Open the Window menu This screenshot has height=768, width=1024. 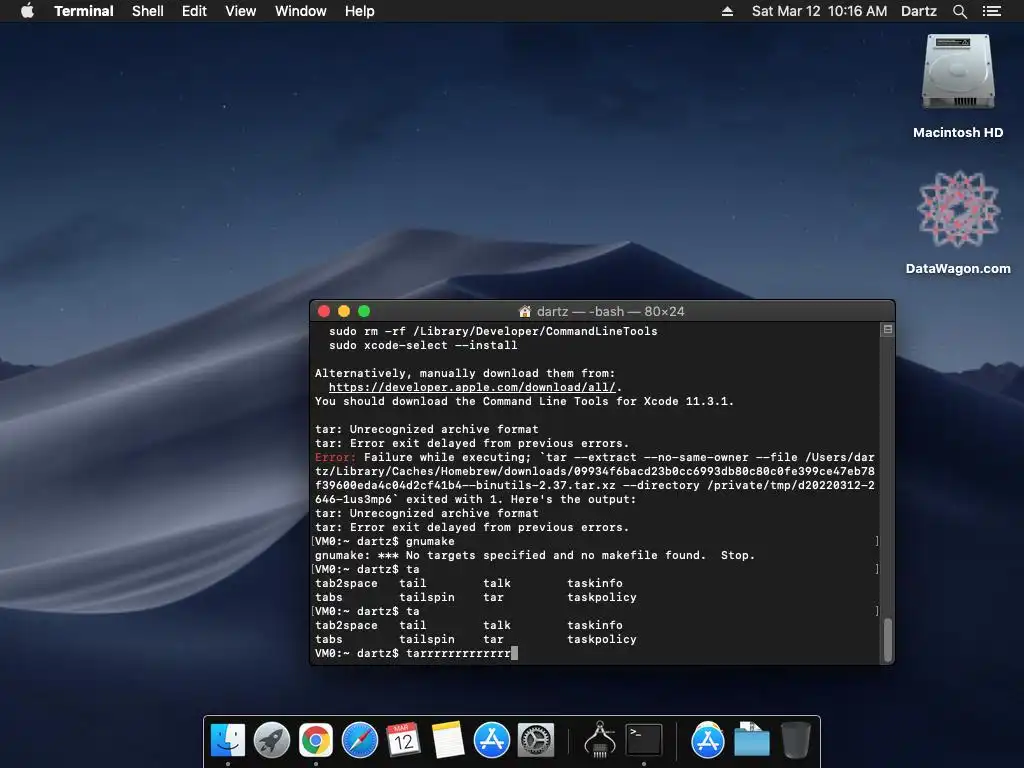tap(300, 11)
